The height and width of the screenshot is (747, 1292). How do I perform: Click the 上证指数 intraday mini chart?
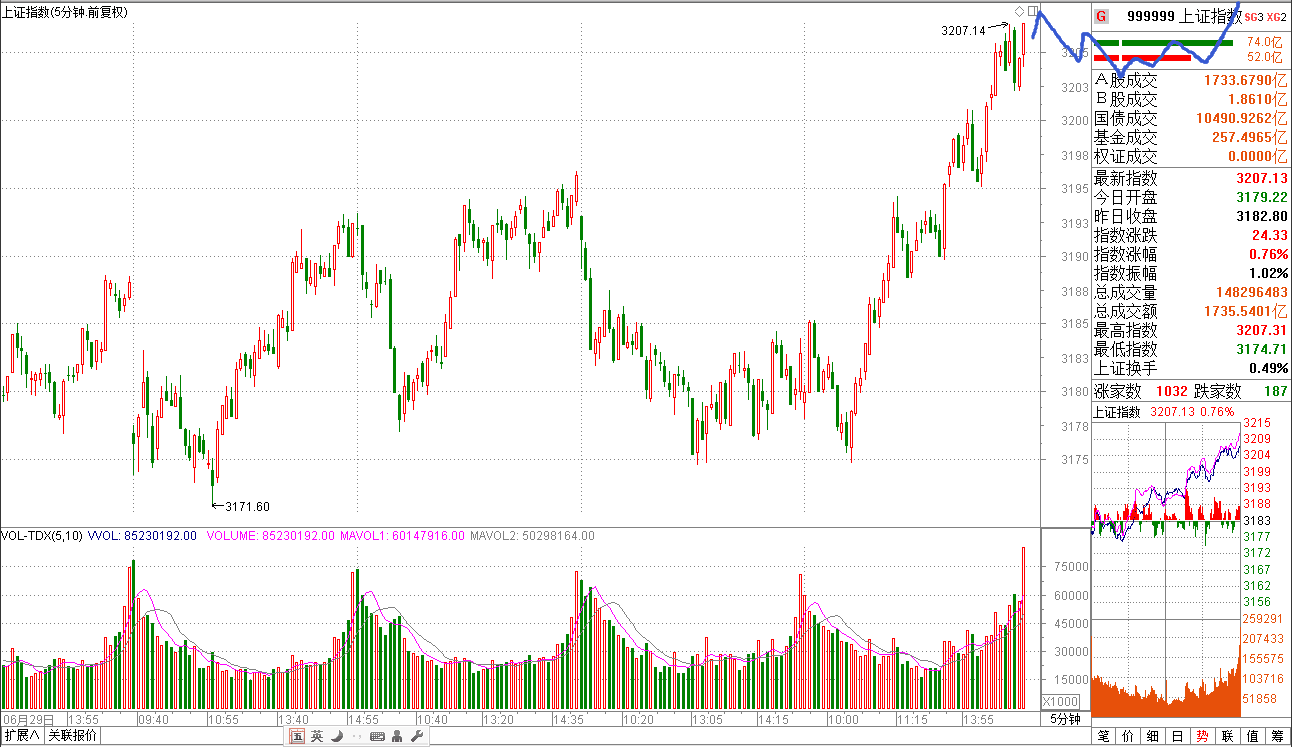click(x=1165, y=480)
